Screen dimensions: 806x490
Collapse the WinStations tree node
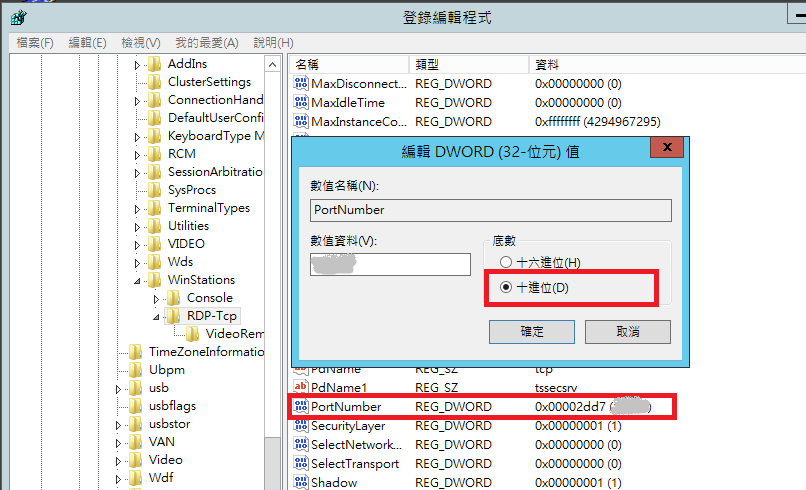tap(137, 281)
